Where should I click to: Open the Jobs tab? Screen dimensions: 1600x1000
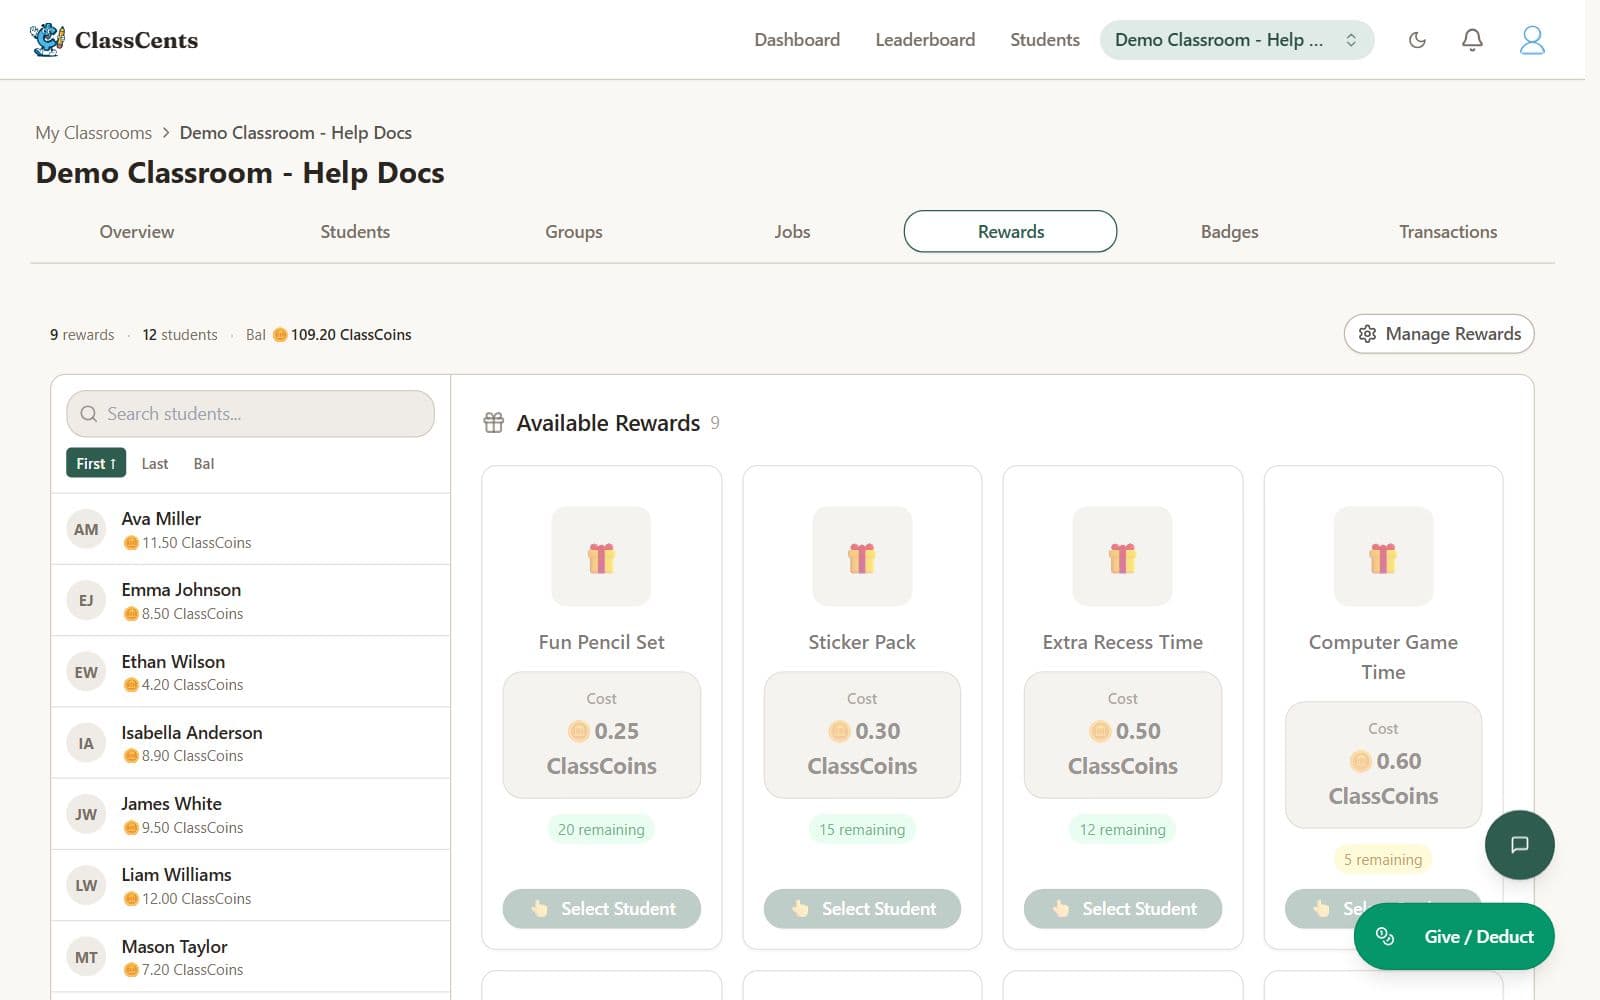pyautogui.click(x=792, y=231)
